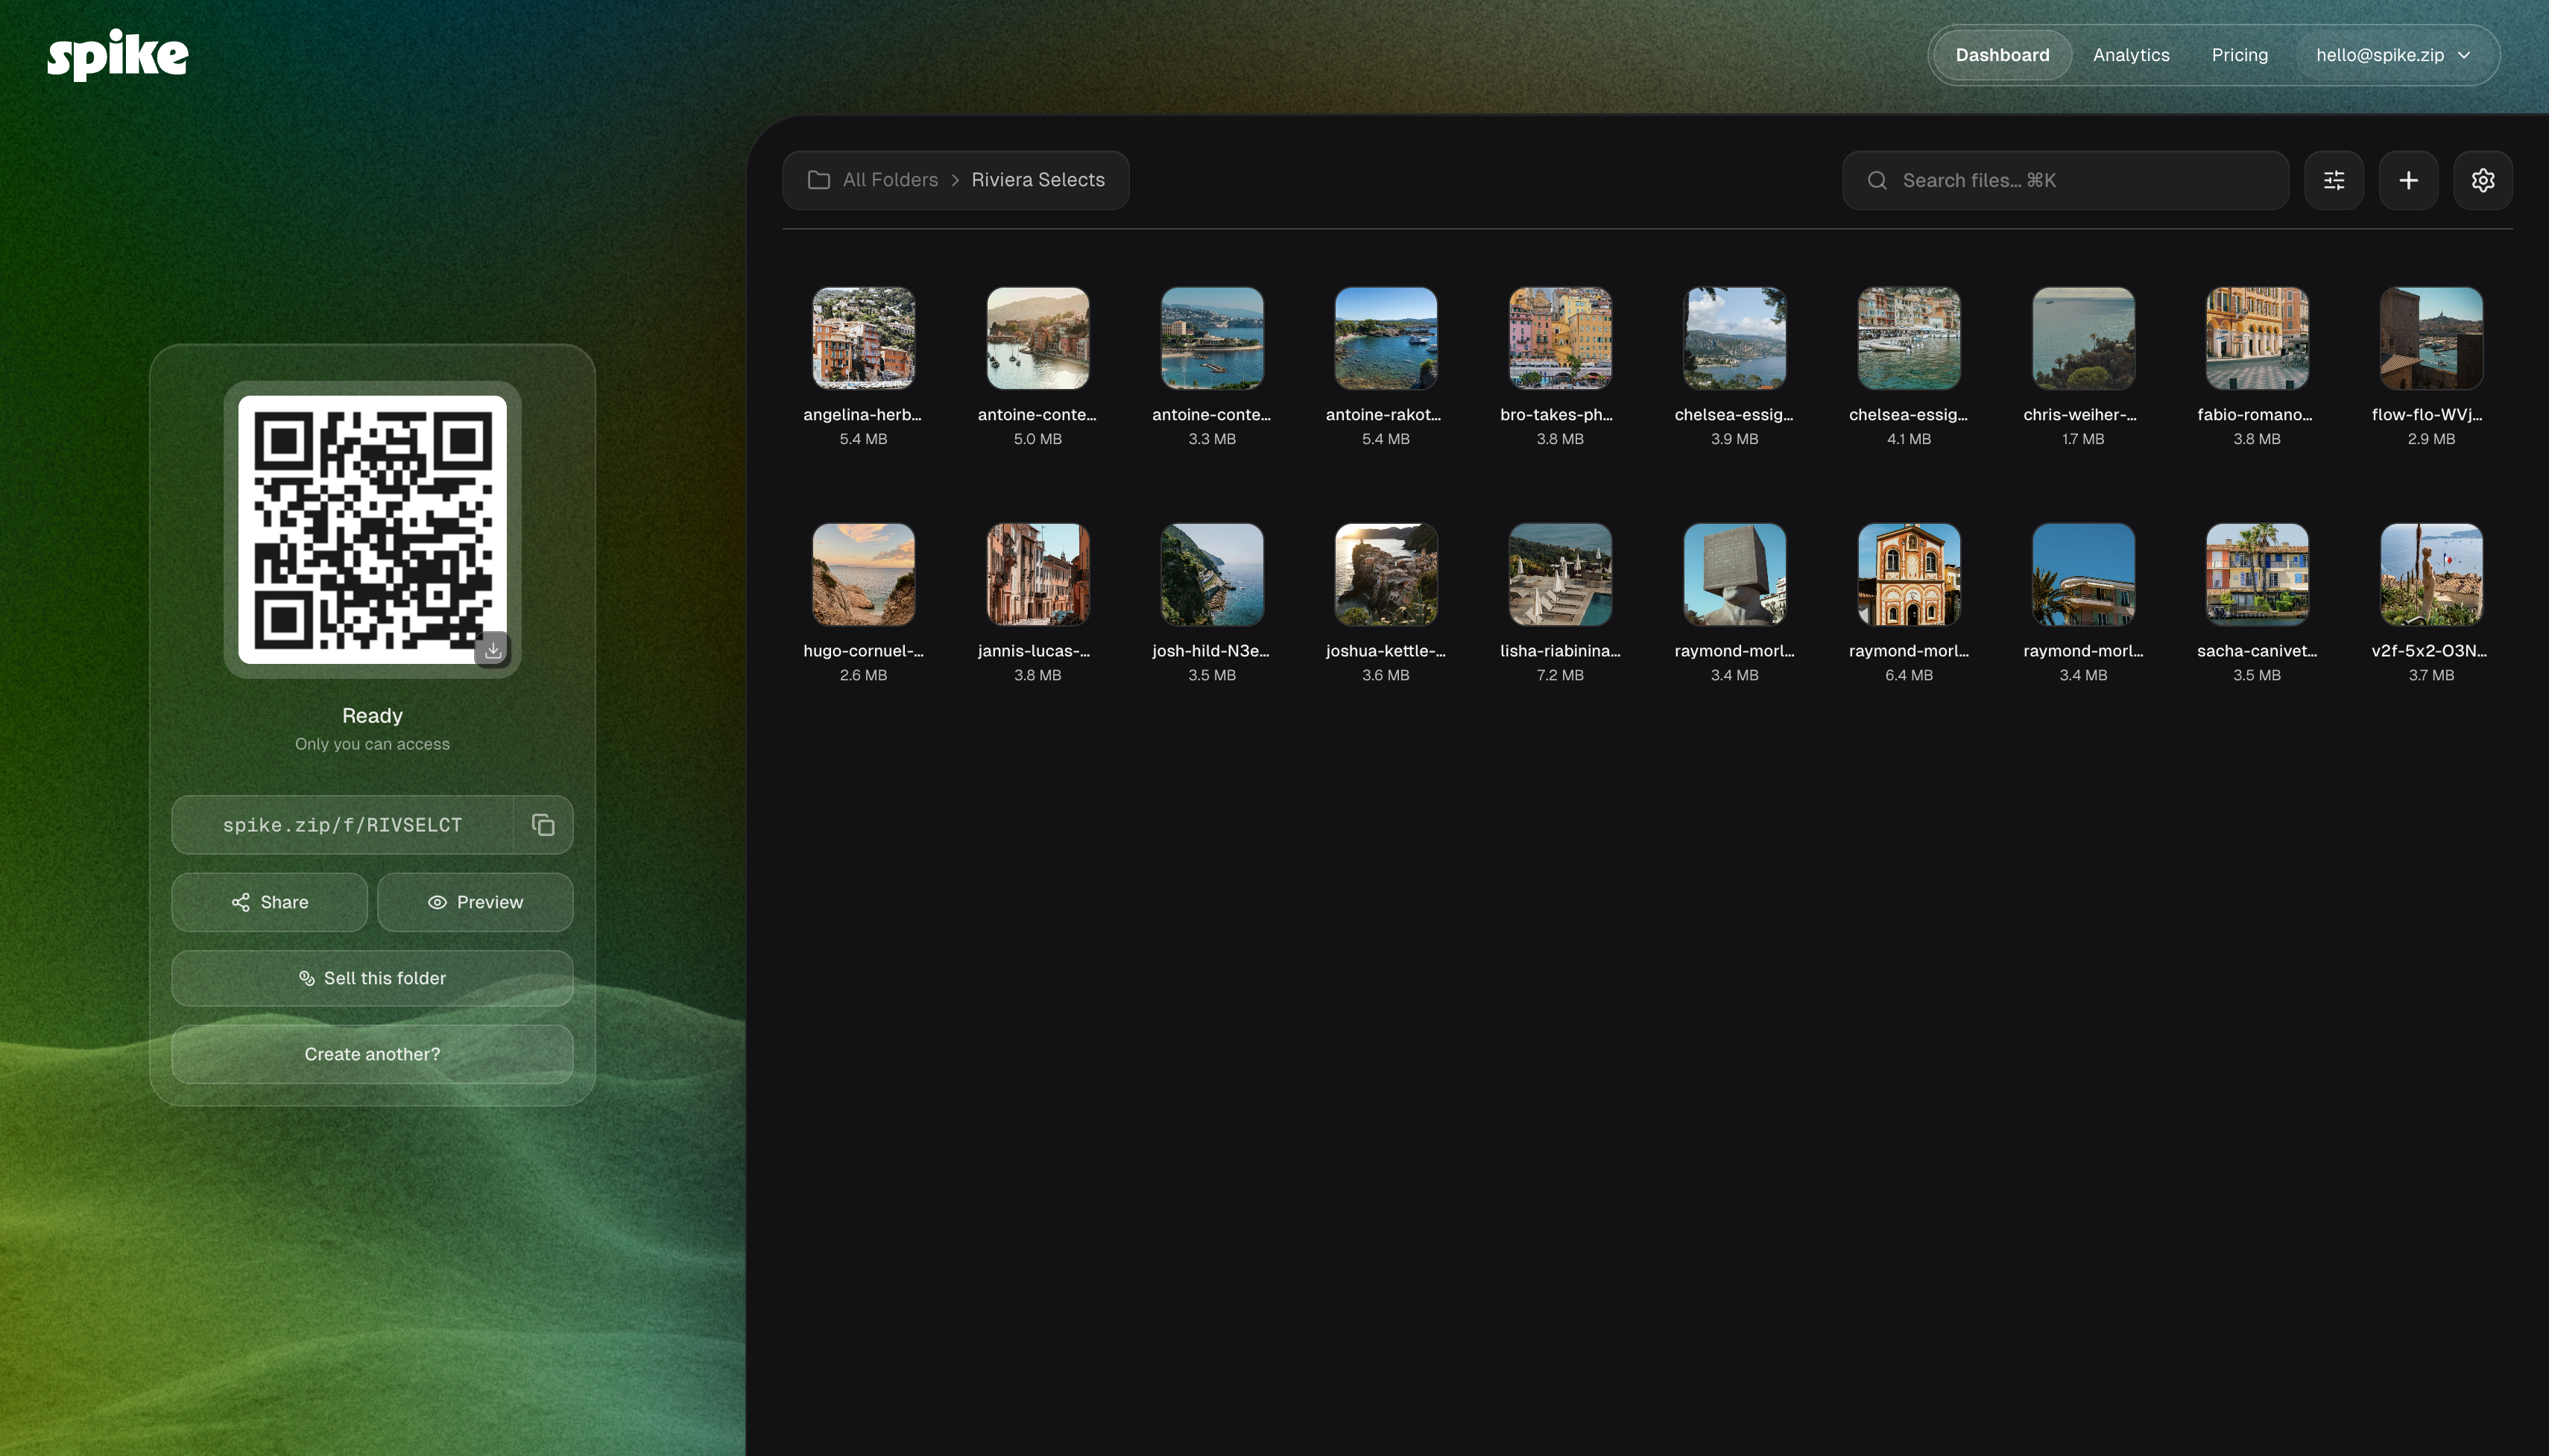Viewport: 2549px width, 1456px height.
Task: Click the 1.7 MB file size label
Action: [2083, 439]
